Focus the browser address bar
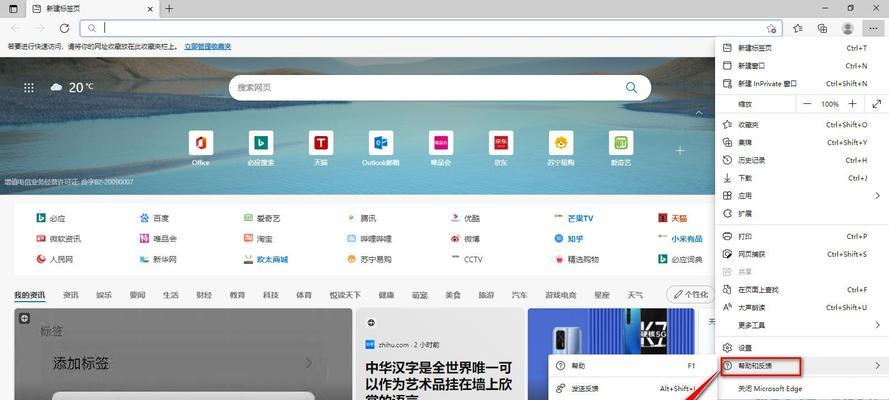Viewport: 889px width, 400px height. (x=431, y=28)
